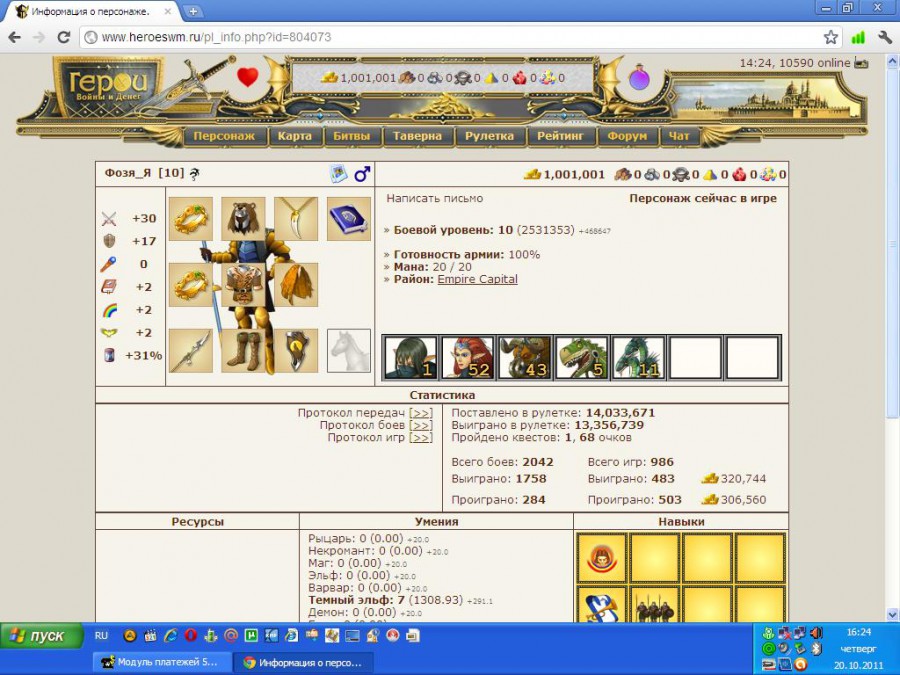Launch Opera from quick launch
Image resolution: width=900 pixels, height=675 pixels.
click(x=191, y=635)
